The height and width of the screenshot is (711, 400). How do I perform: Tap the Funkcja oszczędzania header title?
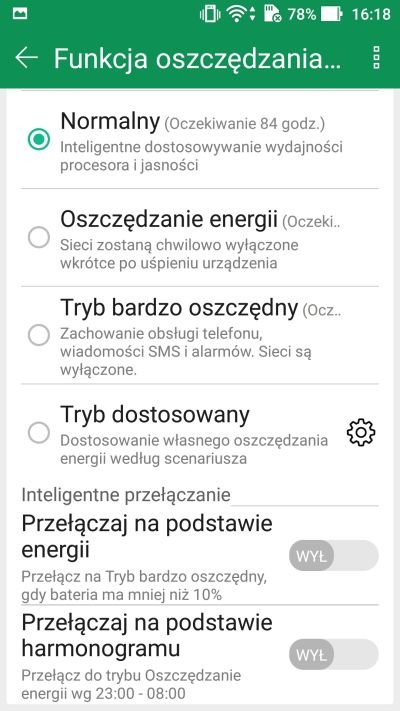[197, 58]
